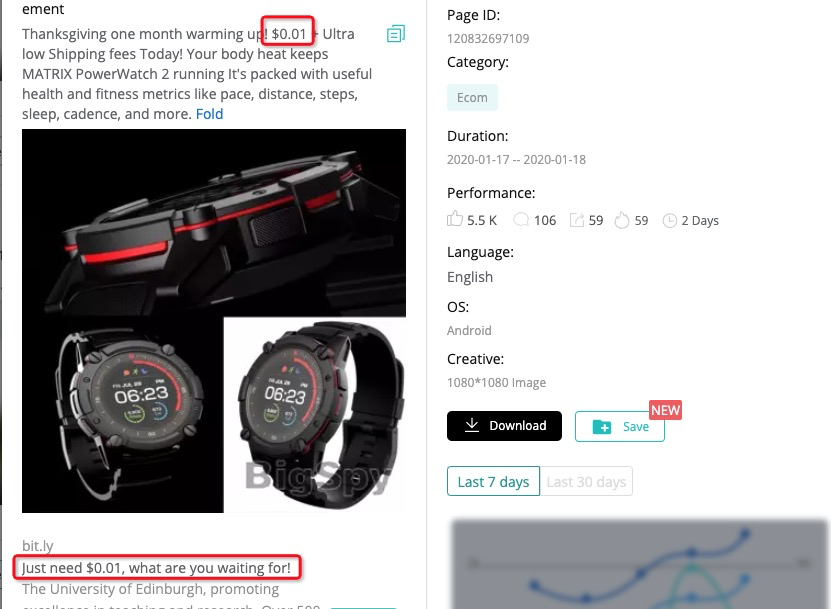Click the comments bubble icon
831x609 pixels.
(x=521, y=219)
